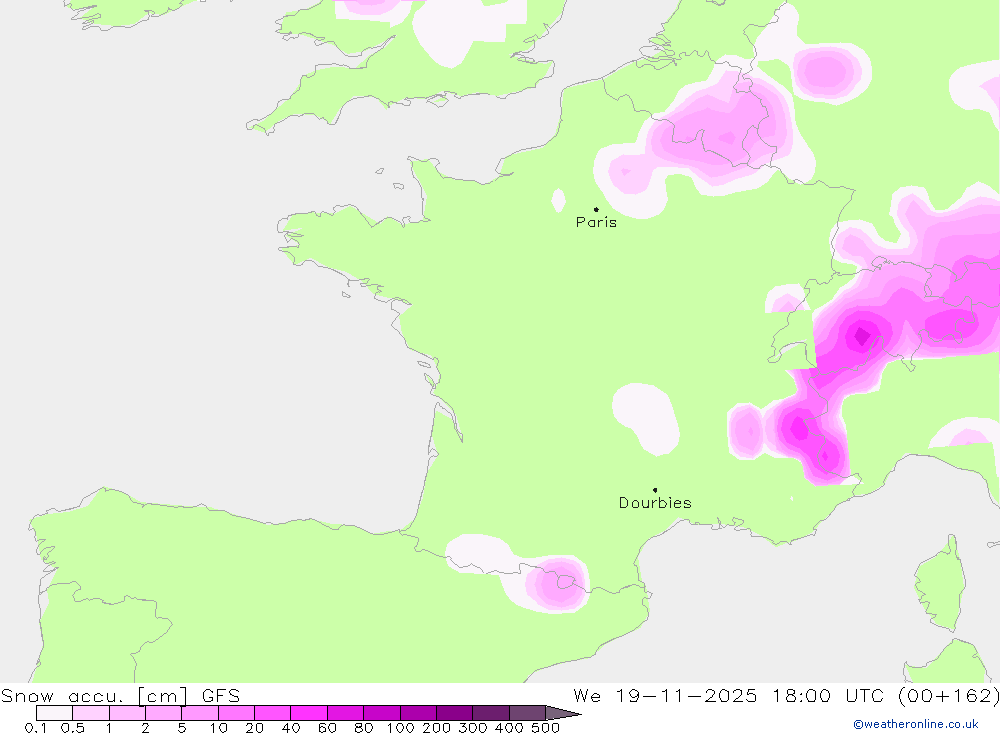The width and height of the screenshot is (1000, 733).
Task: Click the Dourbies location dot marker
Action: (655, 490)
